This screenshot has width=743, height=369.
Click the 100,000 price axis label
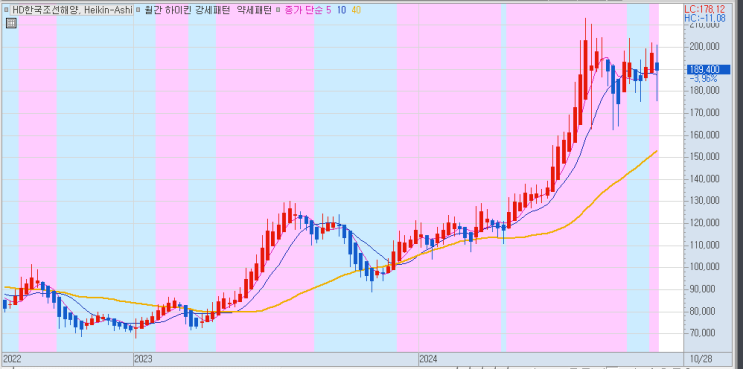coord(706,267)
